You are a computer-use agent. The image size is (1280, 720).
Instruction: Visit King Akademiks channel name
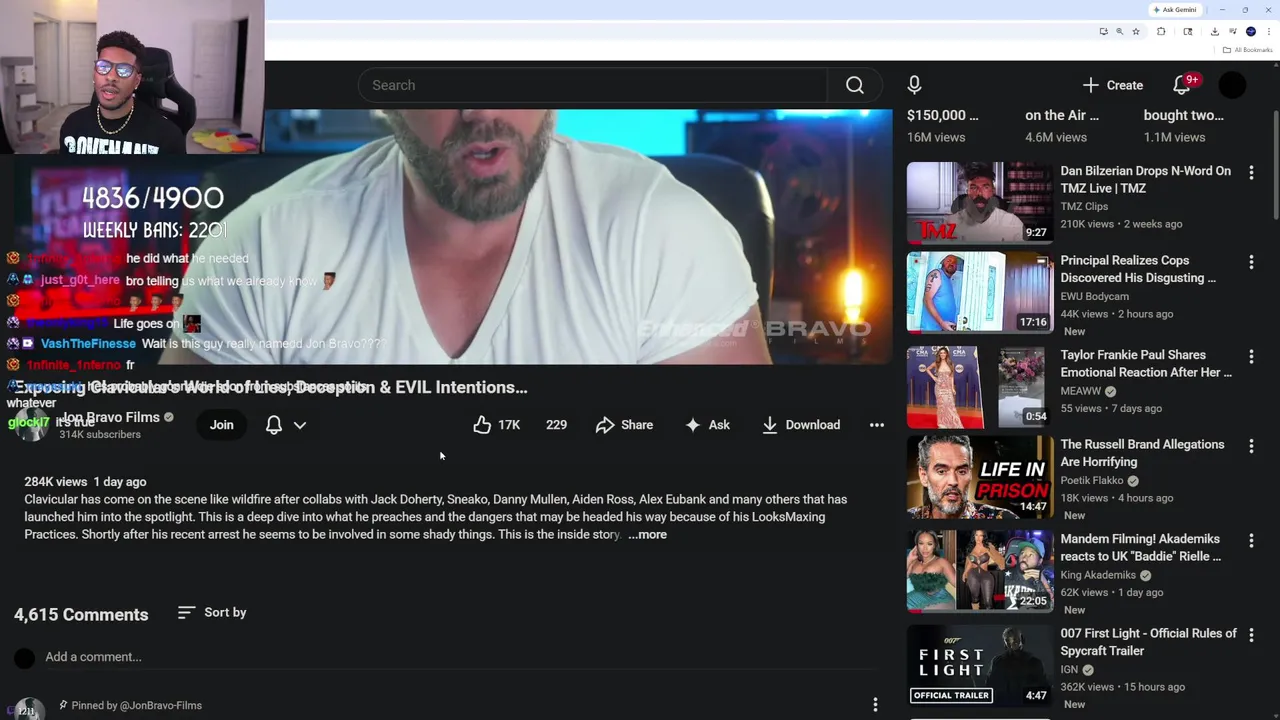pyautogui.click(x=1098, y=575)
